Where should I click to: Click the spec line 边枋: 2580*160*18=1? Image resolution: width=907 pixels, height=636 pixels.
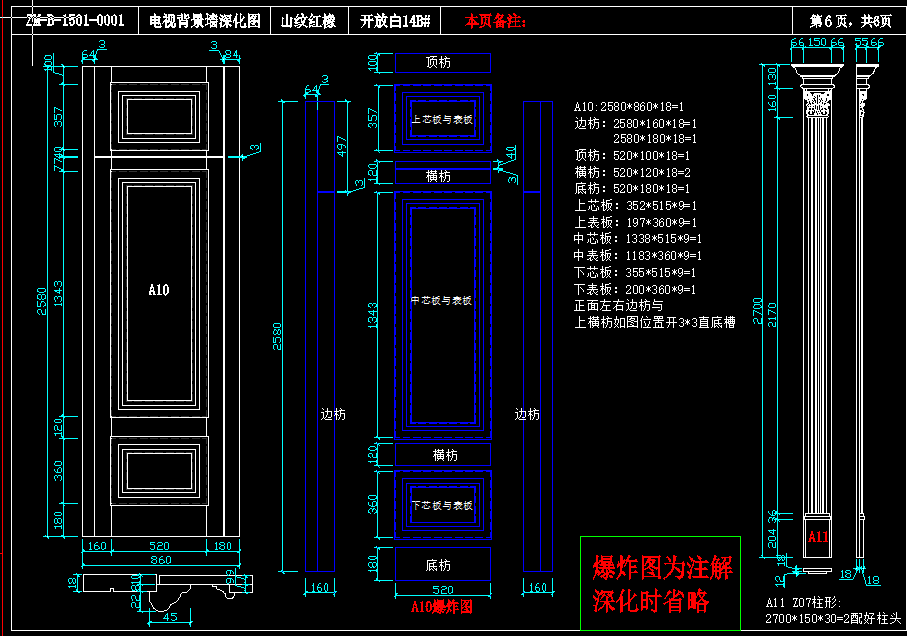point(635,124)
